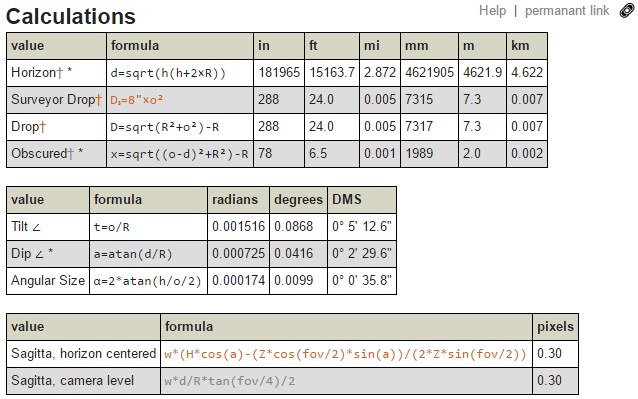Select Tilt DMS value 0° 5' 12.6"
The height and width of the screenshot is (399, 638).
(x=362, y=227)
